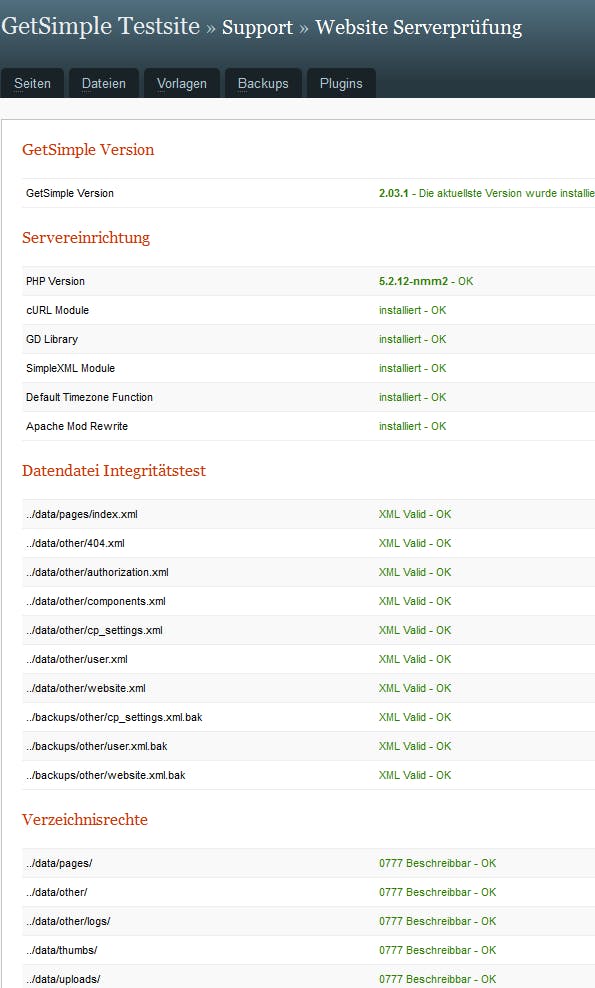Click XML Valid status for 404.xml

point(415,544)
